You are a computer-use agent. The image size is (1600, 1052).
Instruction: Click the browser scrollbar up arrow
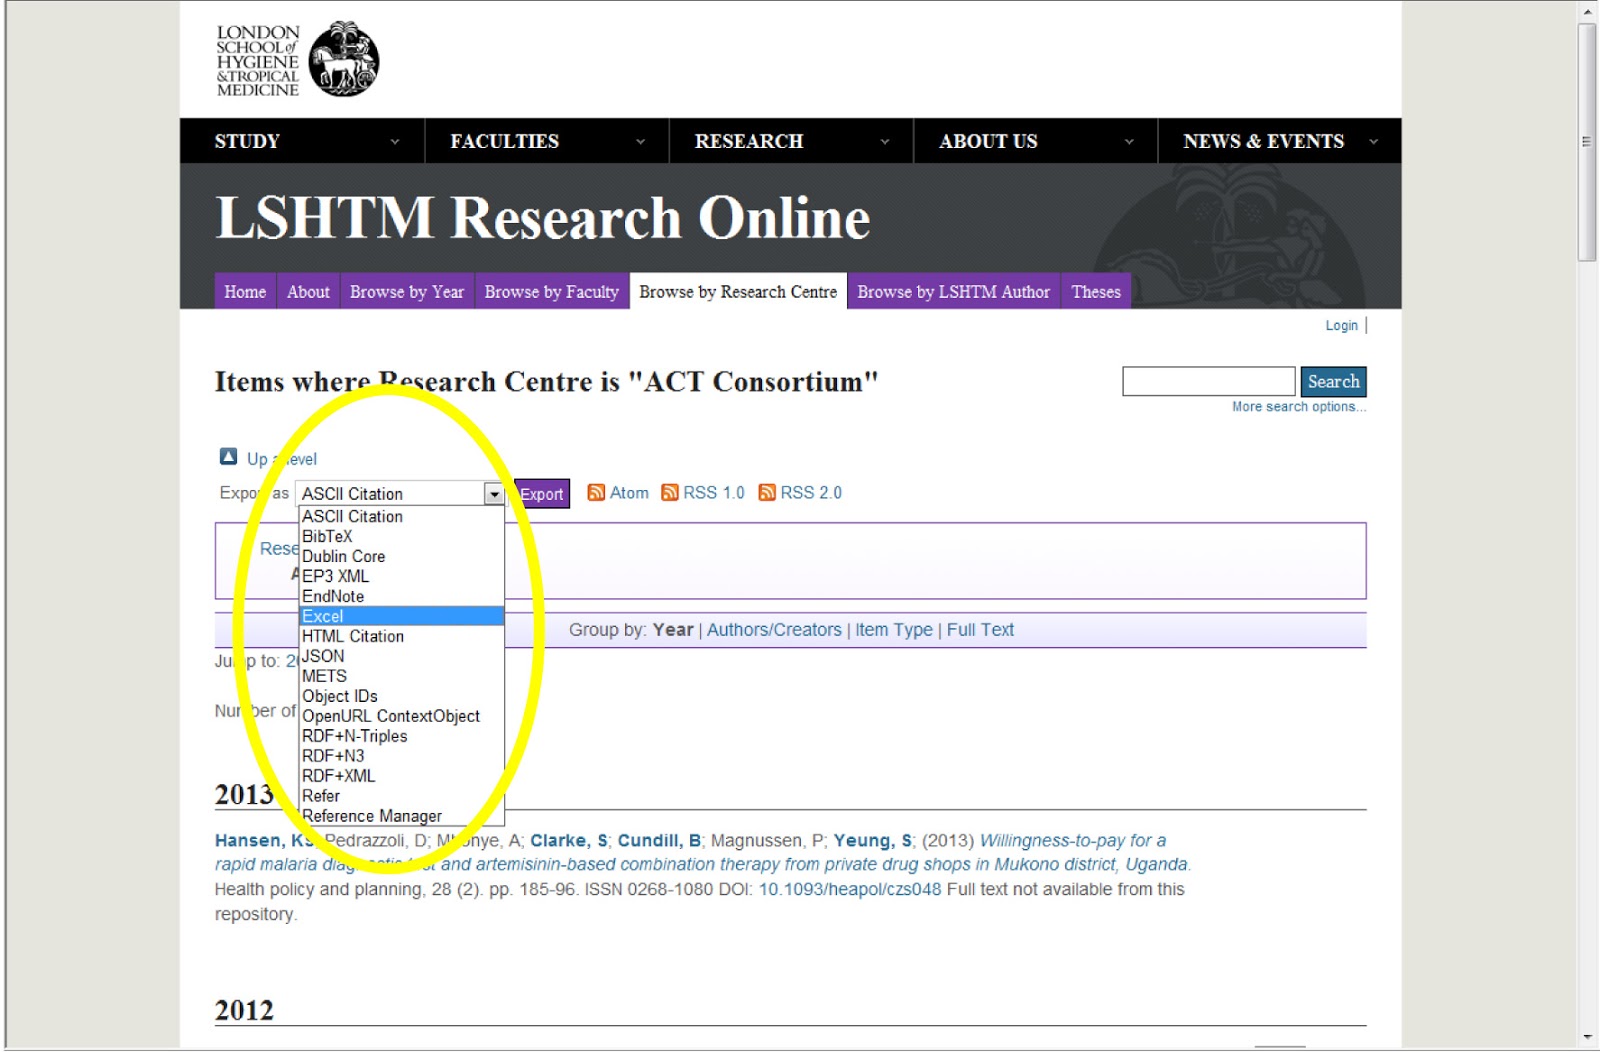1587,11
